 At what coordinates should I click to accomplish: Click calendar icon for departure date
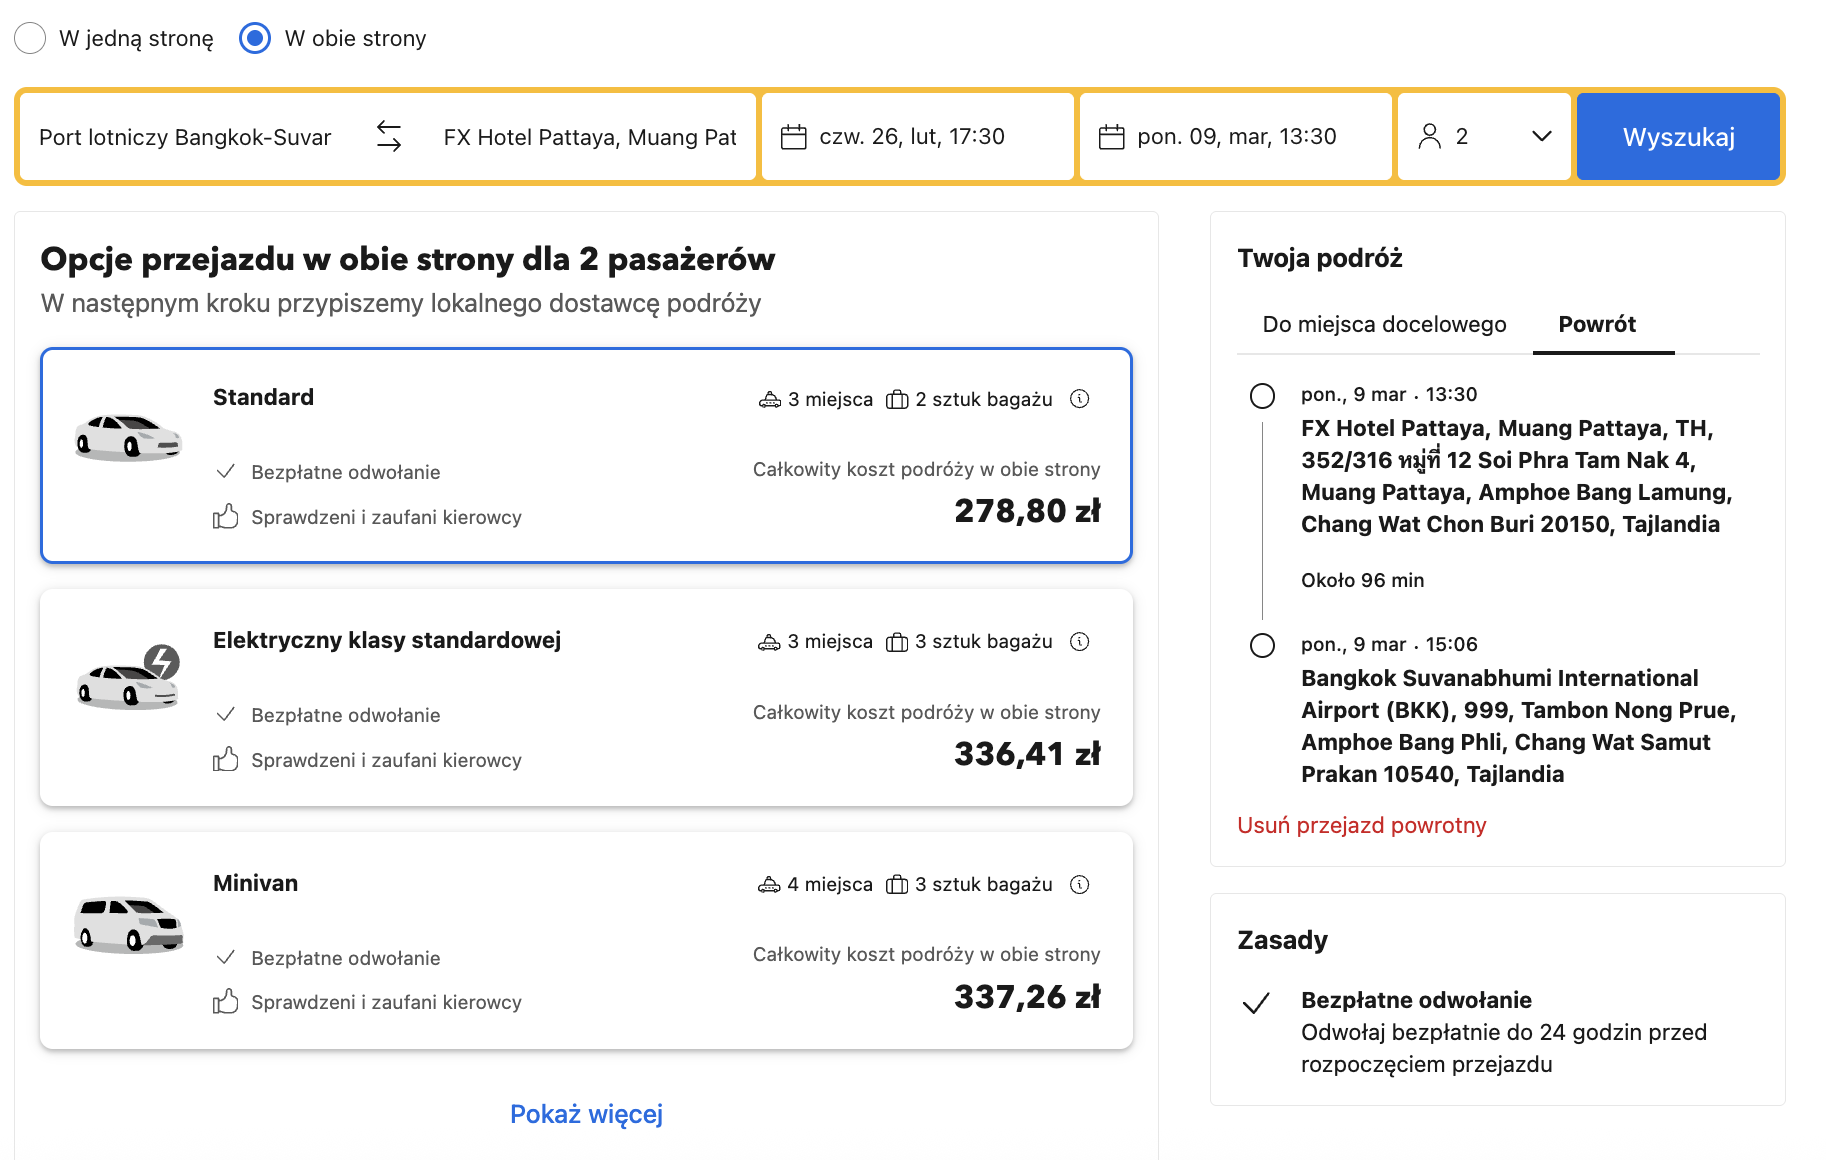(794, 137)
